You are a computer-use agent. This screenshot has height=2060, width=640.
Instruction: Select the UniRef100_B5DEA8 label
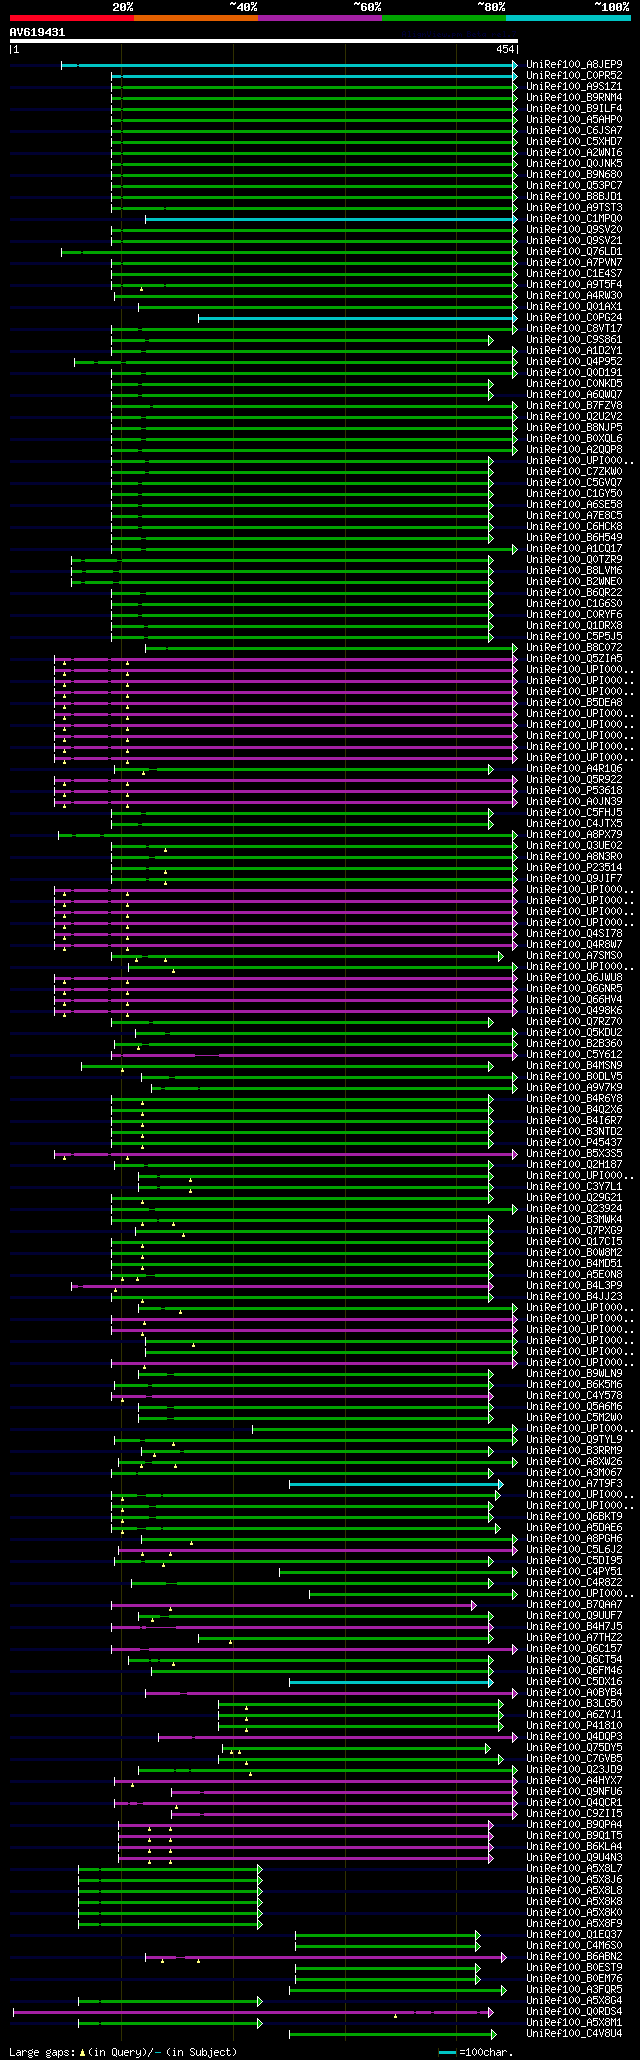tap(574, 703)
